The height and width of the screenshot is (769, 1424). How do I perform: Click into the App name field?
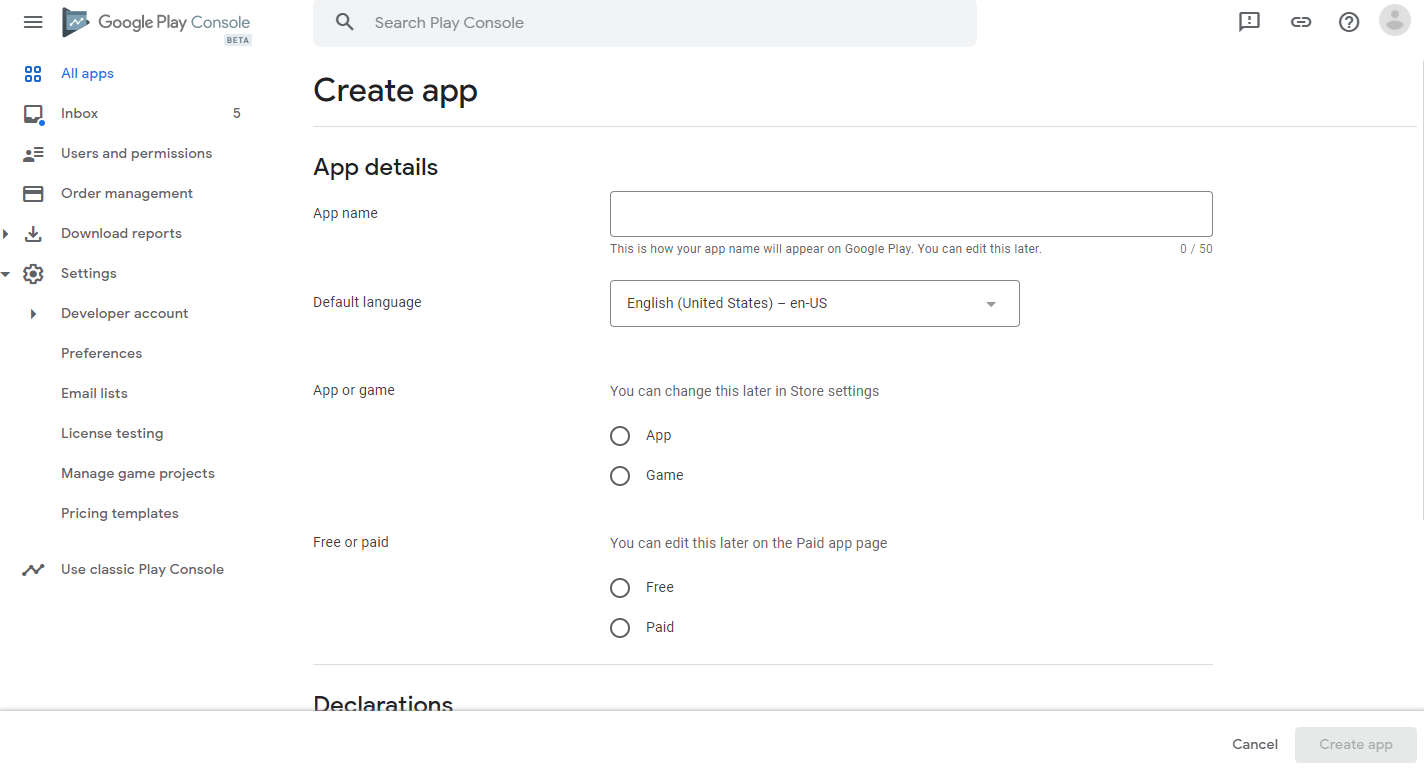[910, 214]
